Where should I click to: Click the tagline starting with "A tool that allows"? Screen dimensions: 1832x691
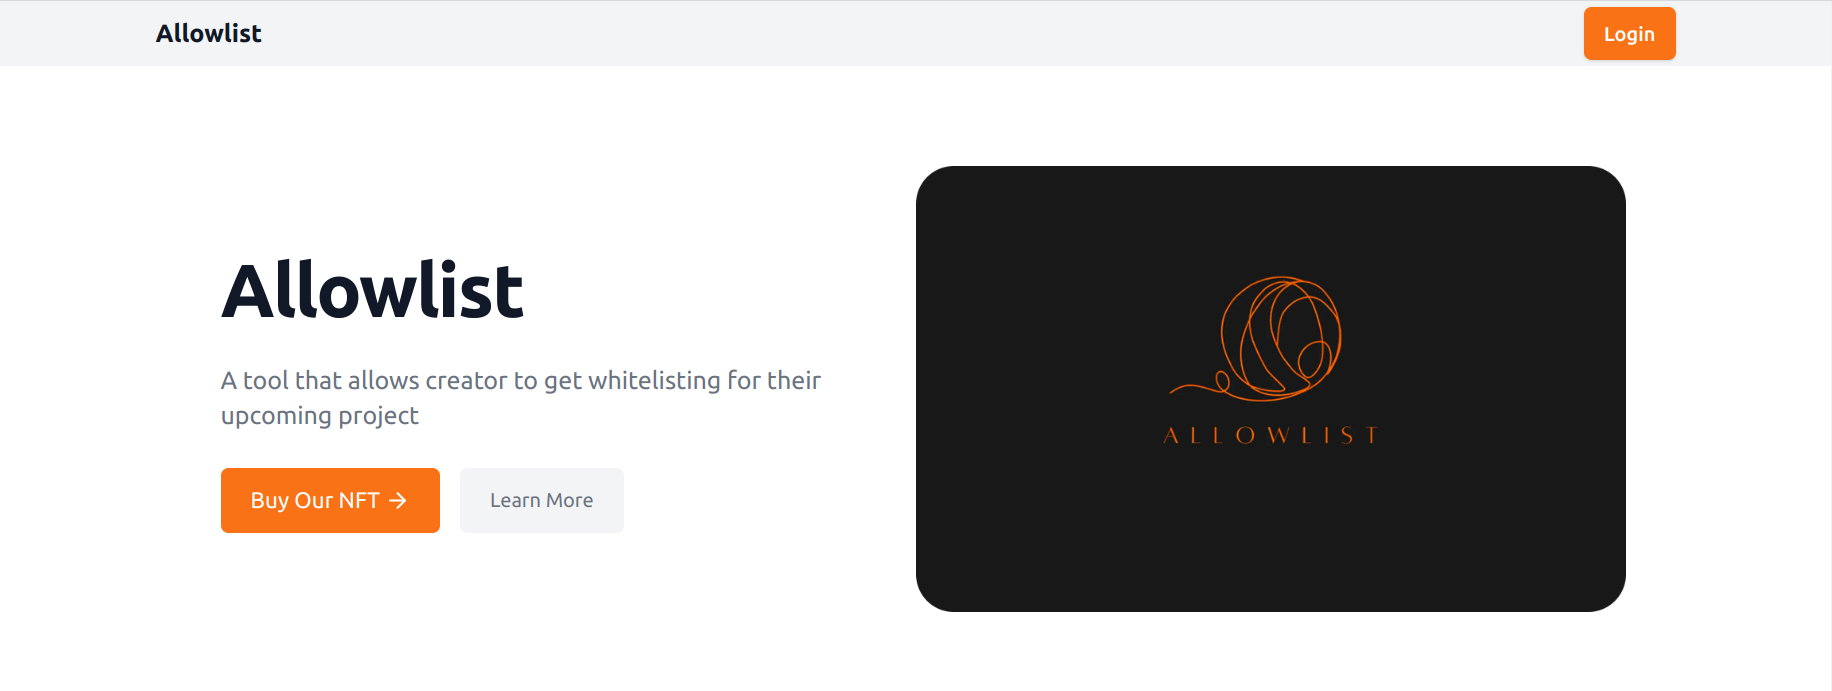pos(520,398)
